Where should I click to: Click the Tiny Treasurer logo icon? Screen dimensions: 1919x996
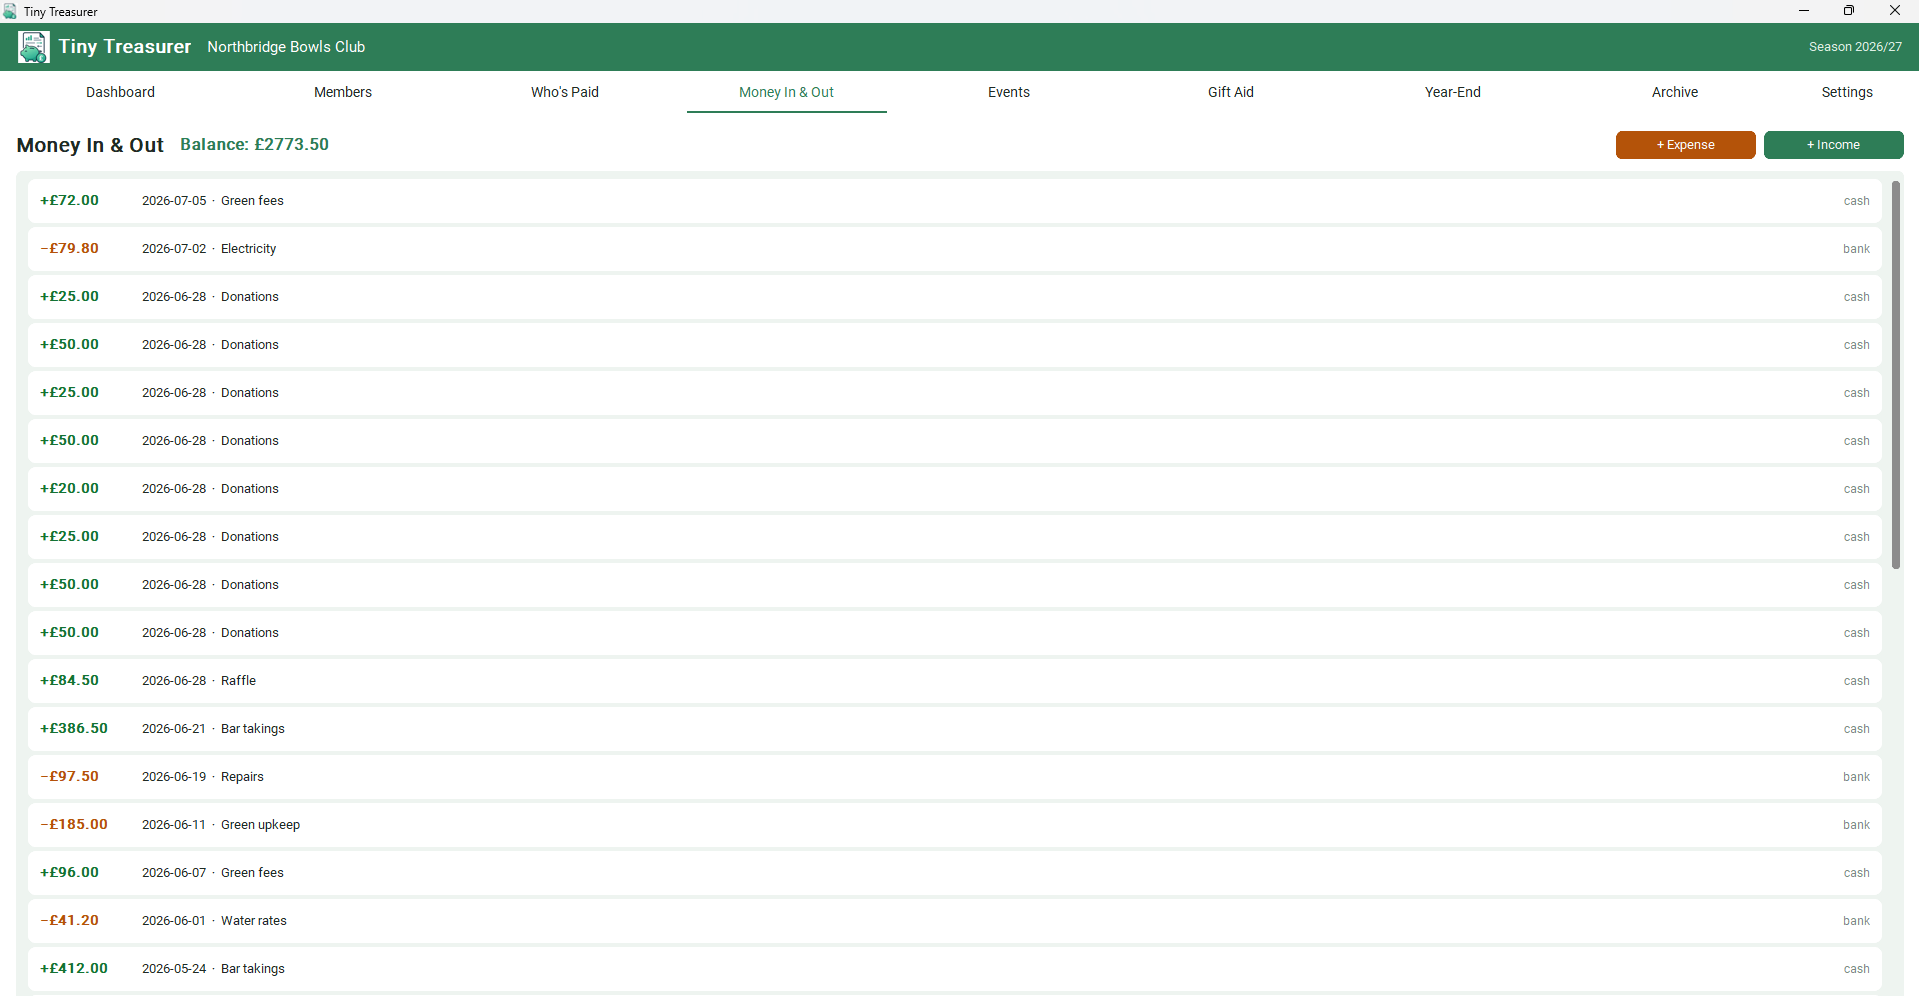coord(33,47)
